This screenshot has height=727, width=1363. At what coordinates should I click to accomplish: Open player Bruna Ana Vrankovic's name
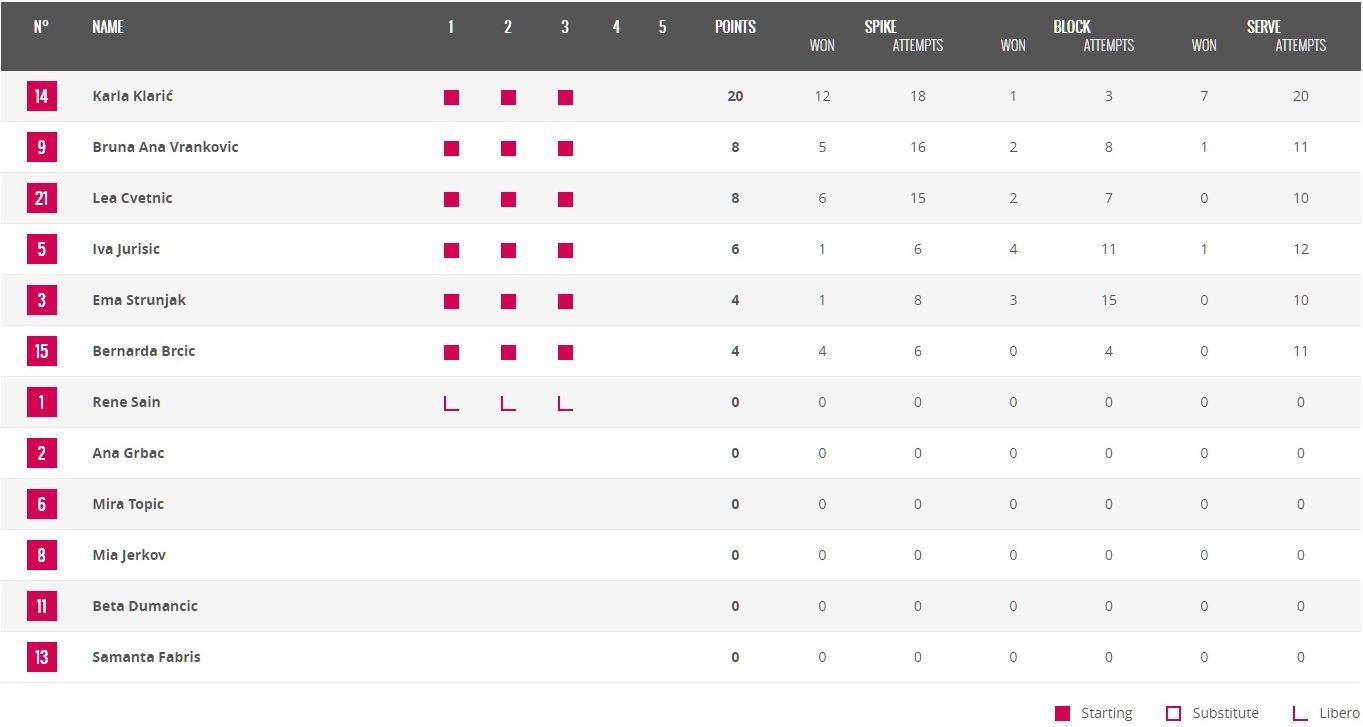(x=165, y=147)
